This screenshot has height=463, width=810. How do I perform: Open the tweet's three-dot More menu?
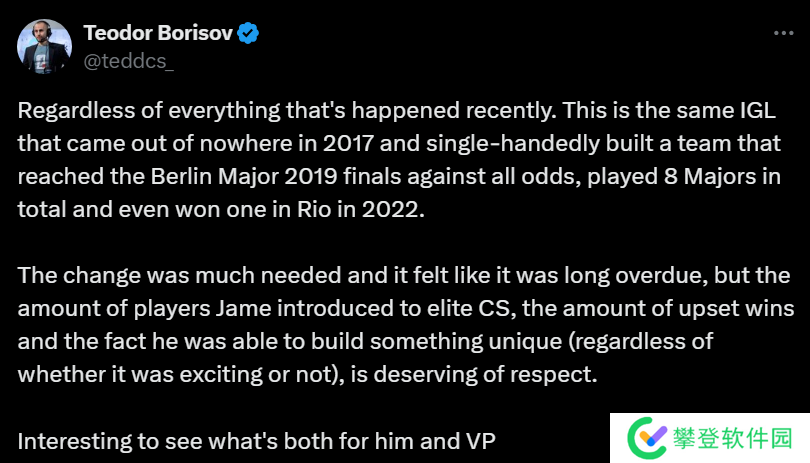pyautogui.click(x=783, y=33)
